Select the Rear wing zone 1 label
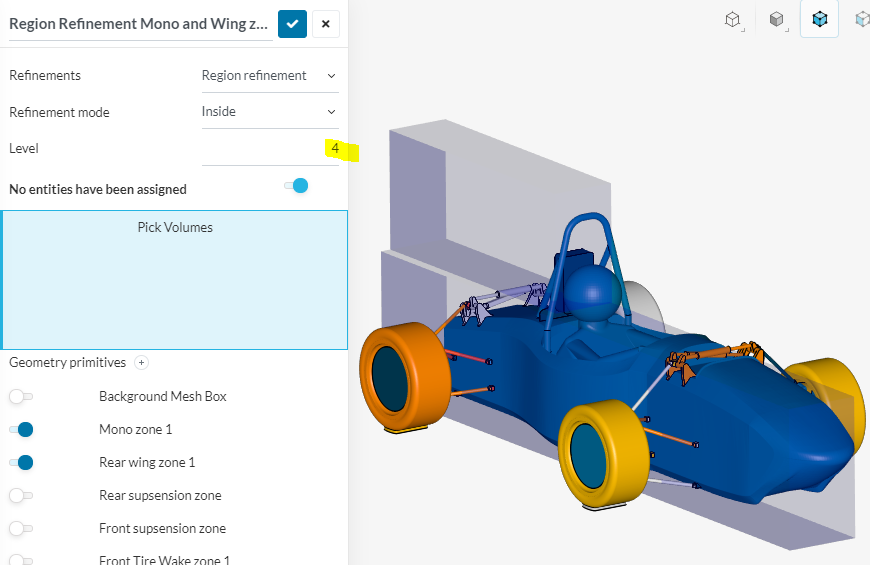This screenshot has width=870, height=565. tap(147, 463)
